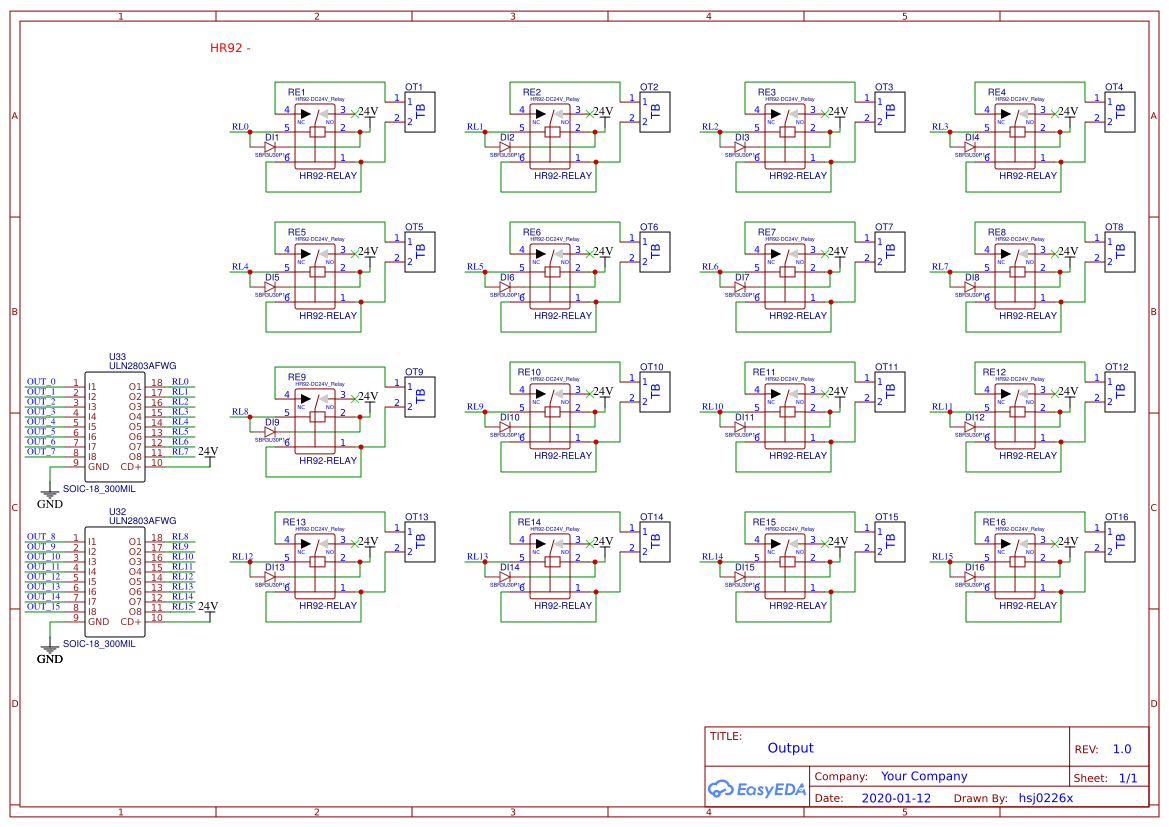Click the schematic title text Output
The width and height of the screenshot is (1169, 827).
[x=790, y=748]
